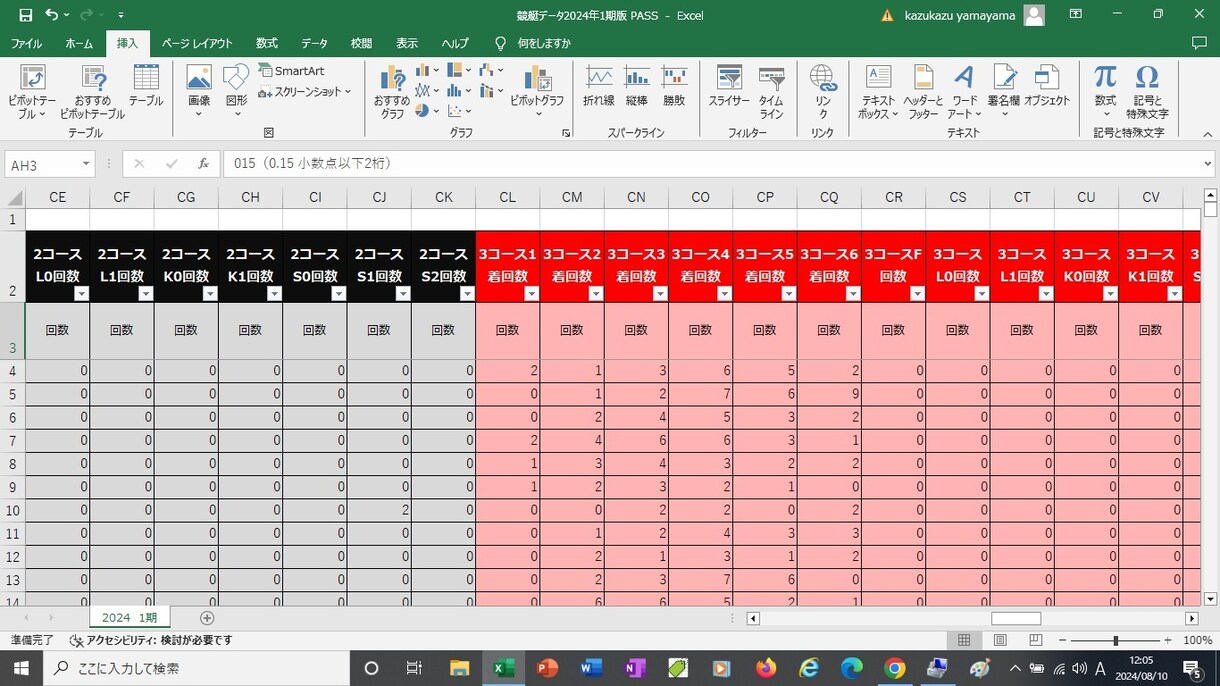1220x686 pixels.
Task: Insert a テキストボックス
Action: tap(878, 92)
